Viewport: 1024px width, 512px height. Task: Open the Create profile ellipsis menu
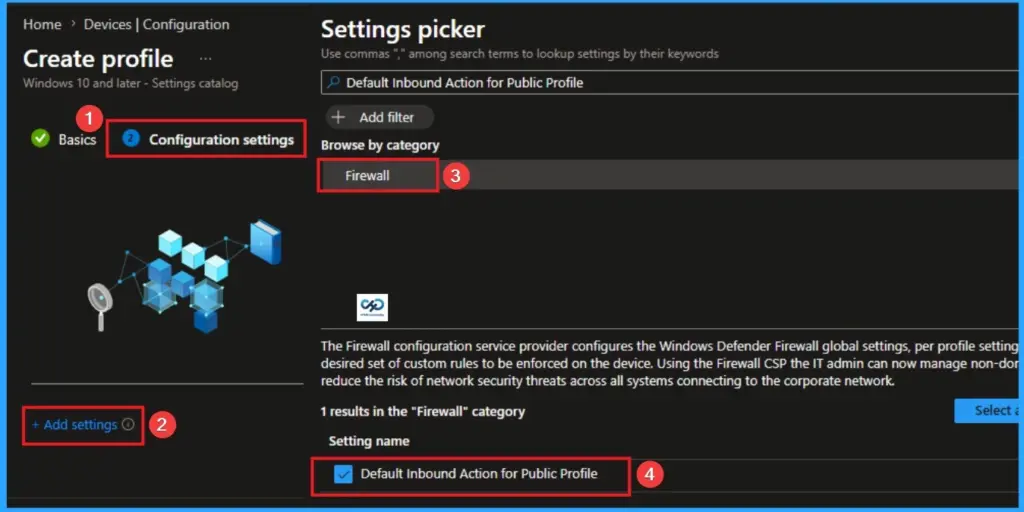coord(206,59)
